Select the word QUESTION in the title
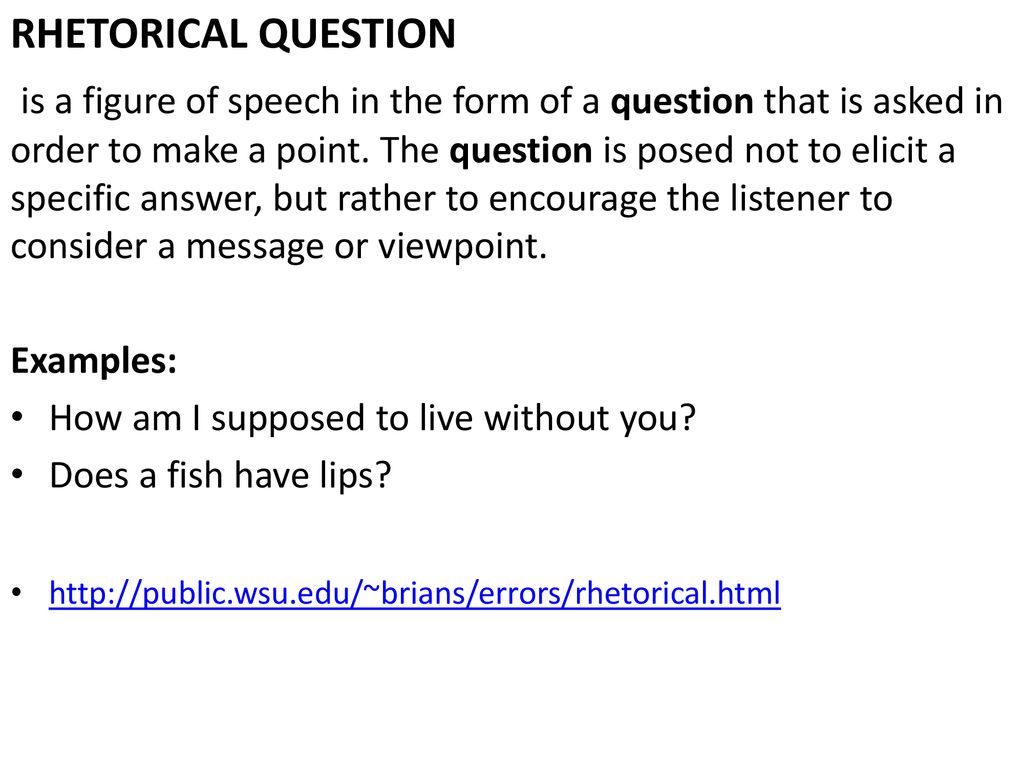 click(357, 34)
